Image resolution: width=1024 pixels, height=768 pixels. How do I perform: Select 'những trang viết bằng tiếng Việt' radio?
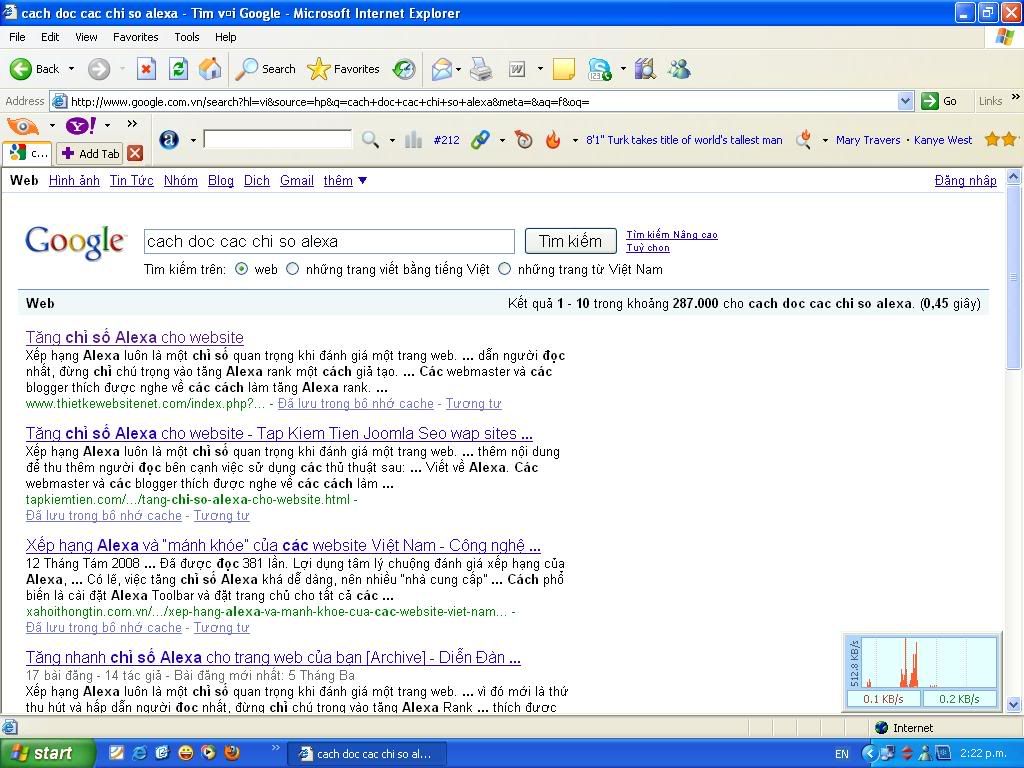[293, 269]
